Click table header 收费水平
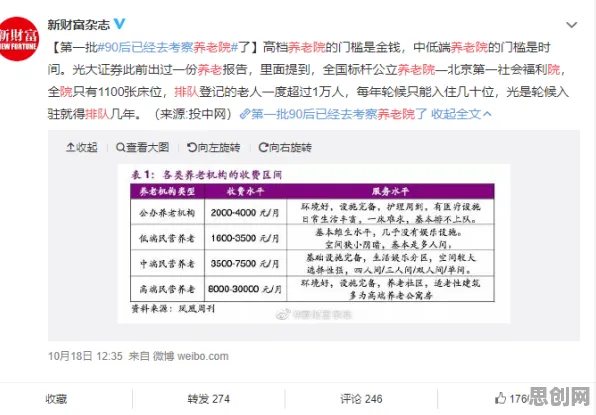 pyautogui.click(x=246, y=192)
